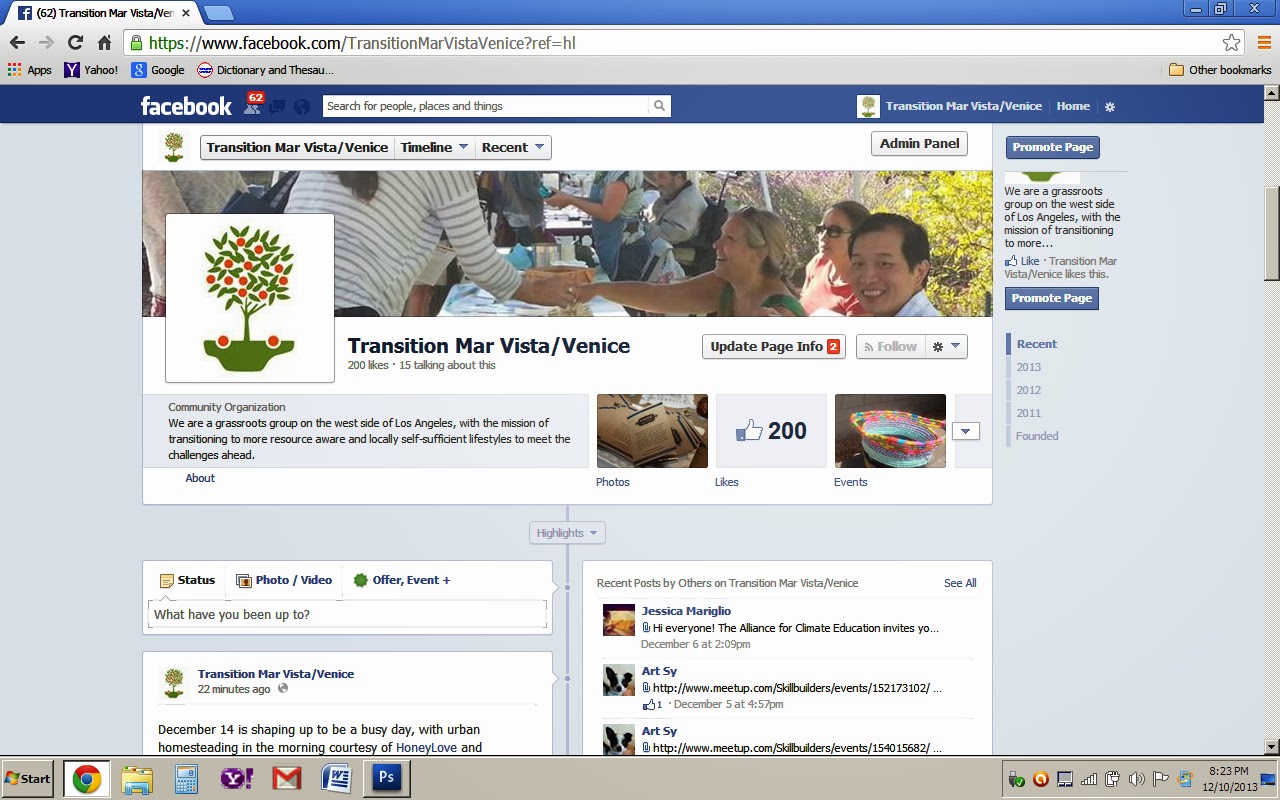1280x800 pixels.
Task: Click browser back arrow
Action: click(x=17, y=43)
